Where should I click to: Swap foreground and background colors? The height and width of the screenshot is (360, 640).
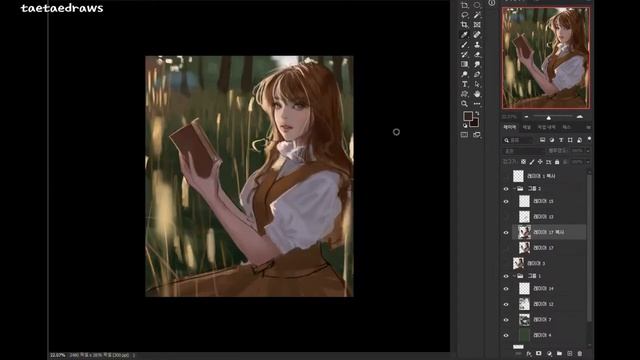(477, 113)
